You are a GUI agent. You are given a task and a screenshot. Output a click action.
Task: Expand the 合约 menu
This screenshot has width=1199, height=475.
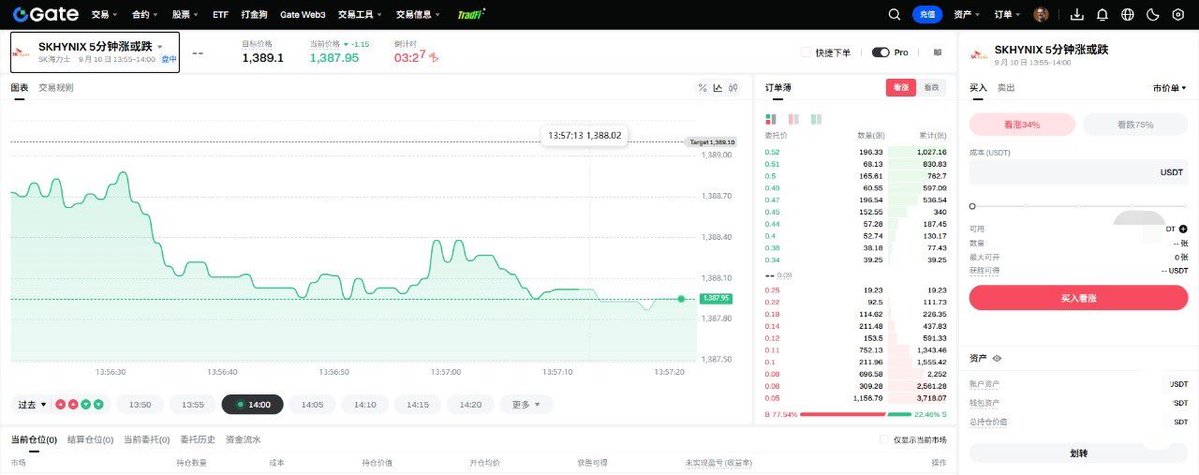pyautogui.click(x=145, y=15)
